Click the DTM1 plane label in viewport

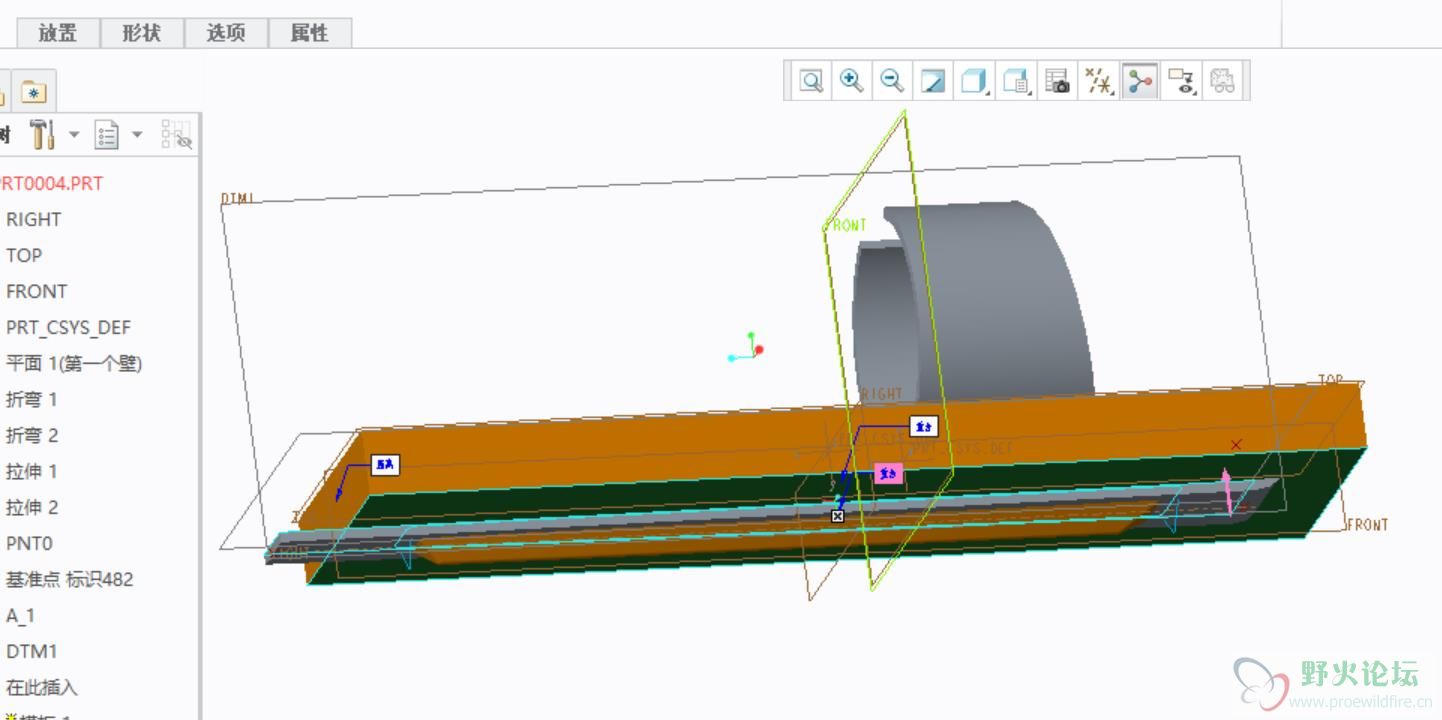pyautogui.click(x=237, y=199)
